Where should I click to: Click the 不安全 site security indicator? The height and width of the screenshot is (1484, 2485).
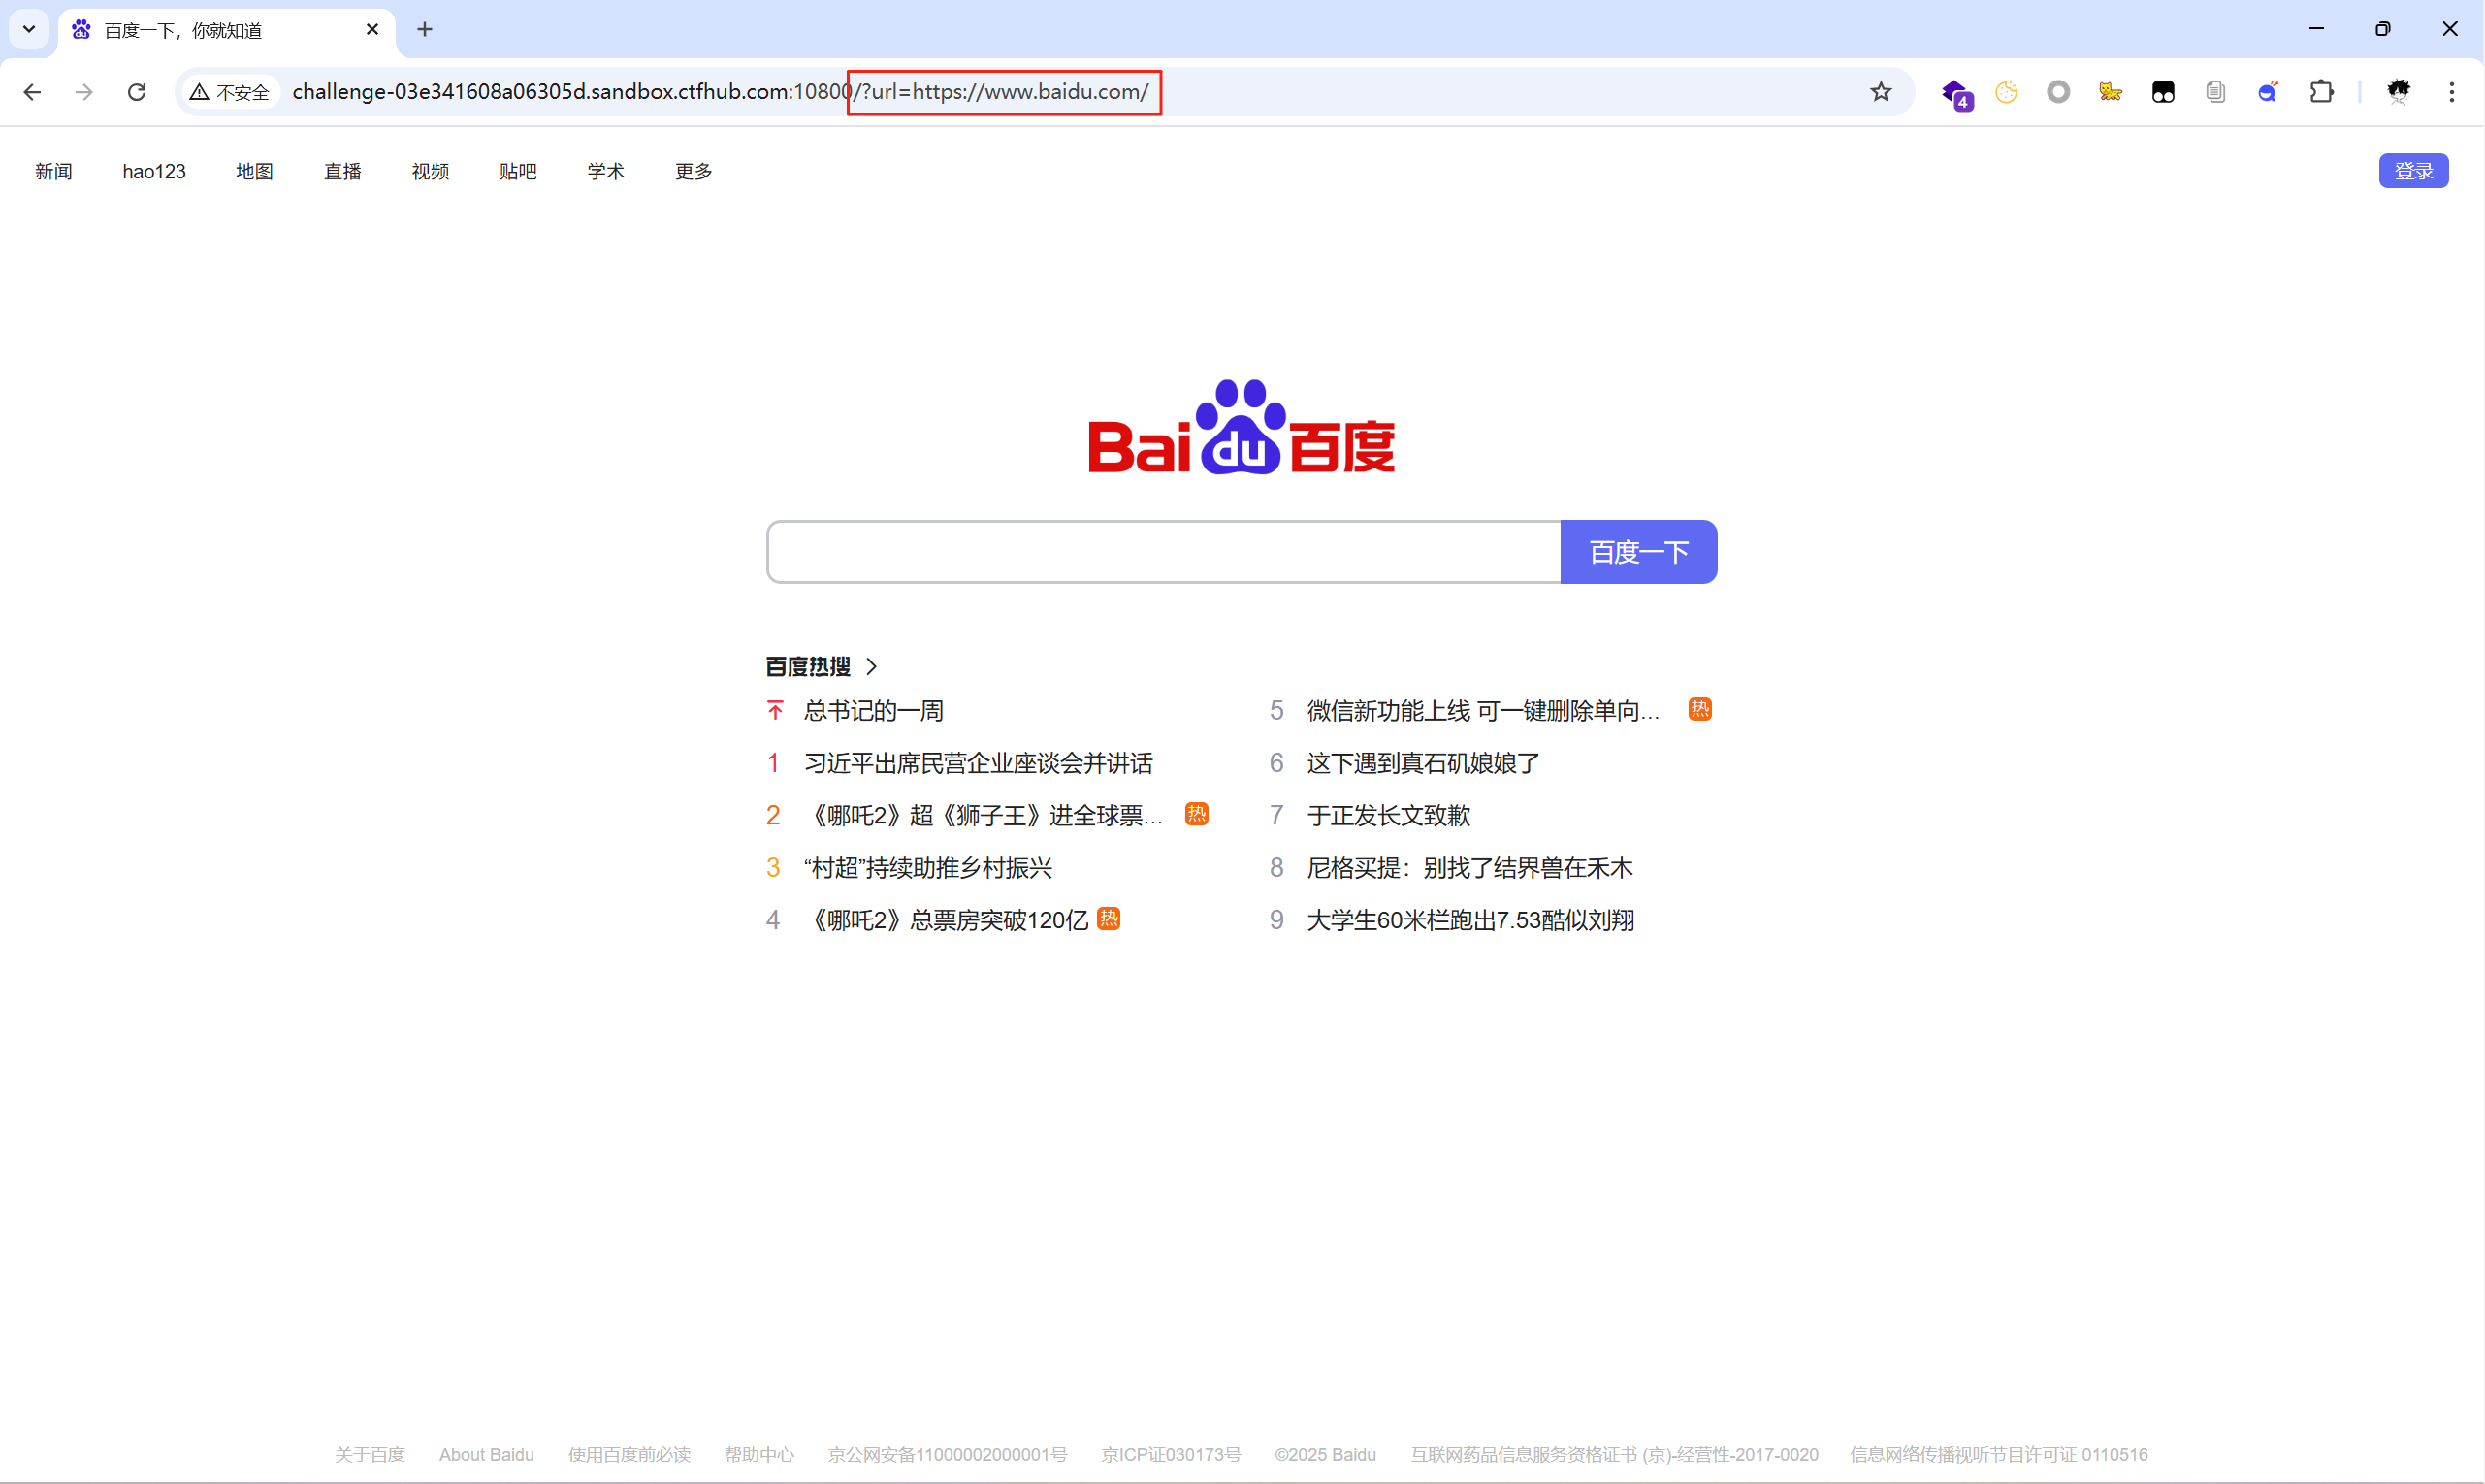230,92
